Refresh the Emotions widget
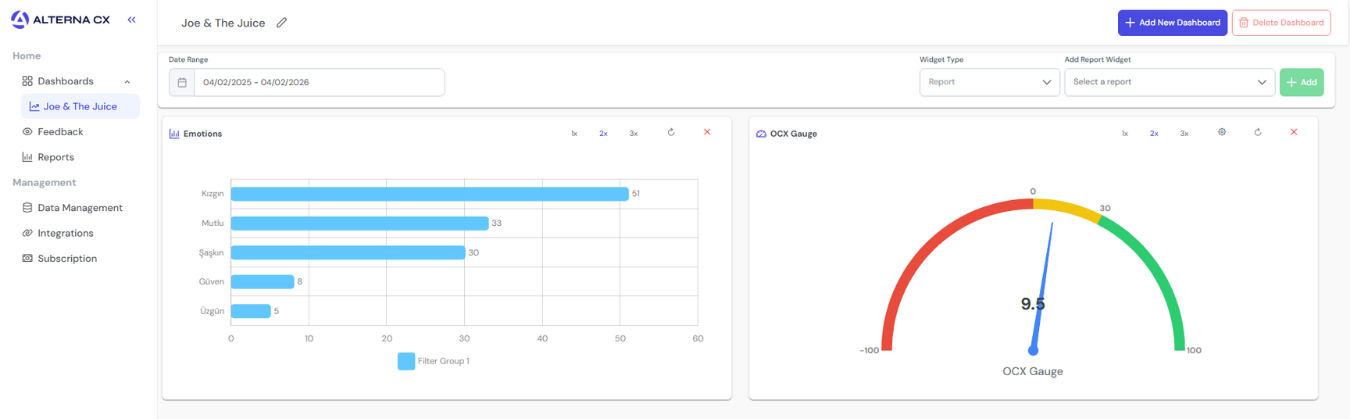Viewport: 1350px width, 419px height. click(x=671, y=132)
